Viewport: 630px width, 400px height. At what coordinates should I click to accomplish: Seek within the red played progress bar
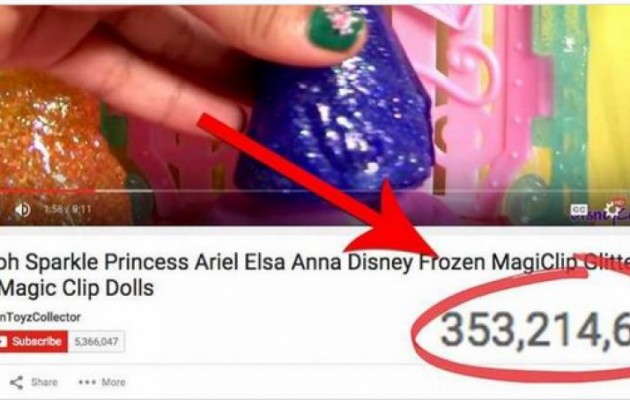click(x=47, y=192)
